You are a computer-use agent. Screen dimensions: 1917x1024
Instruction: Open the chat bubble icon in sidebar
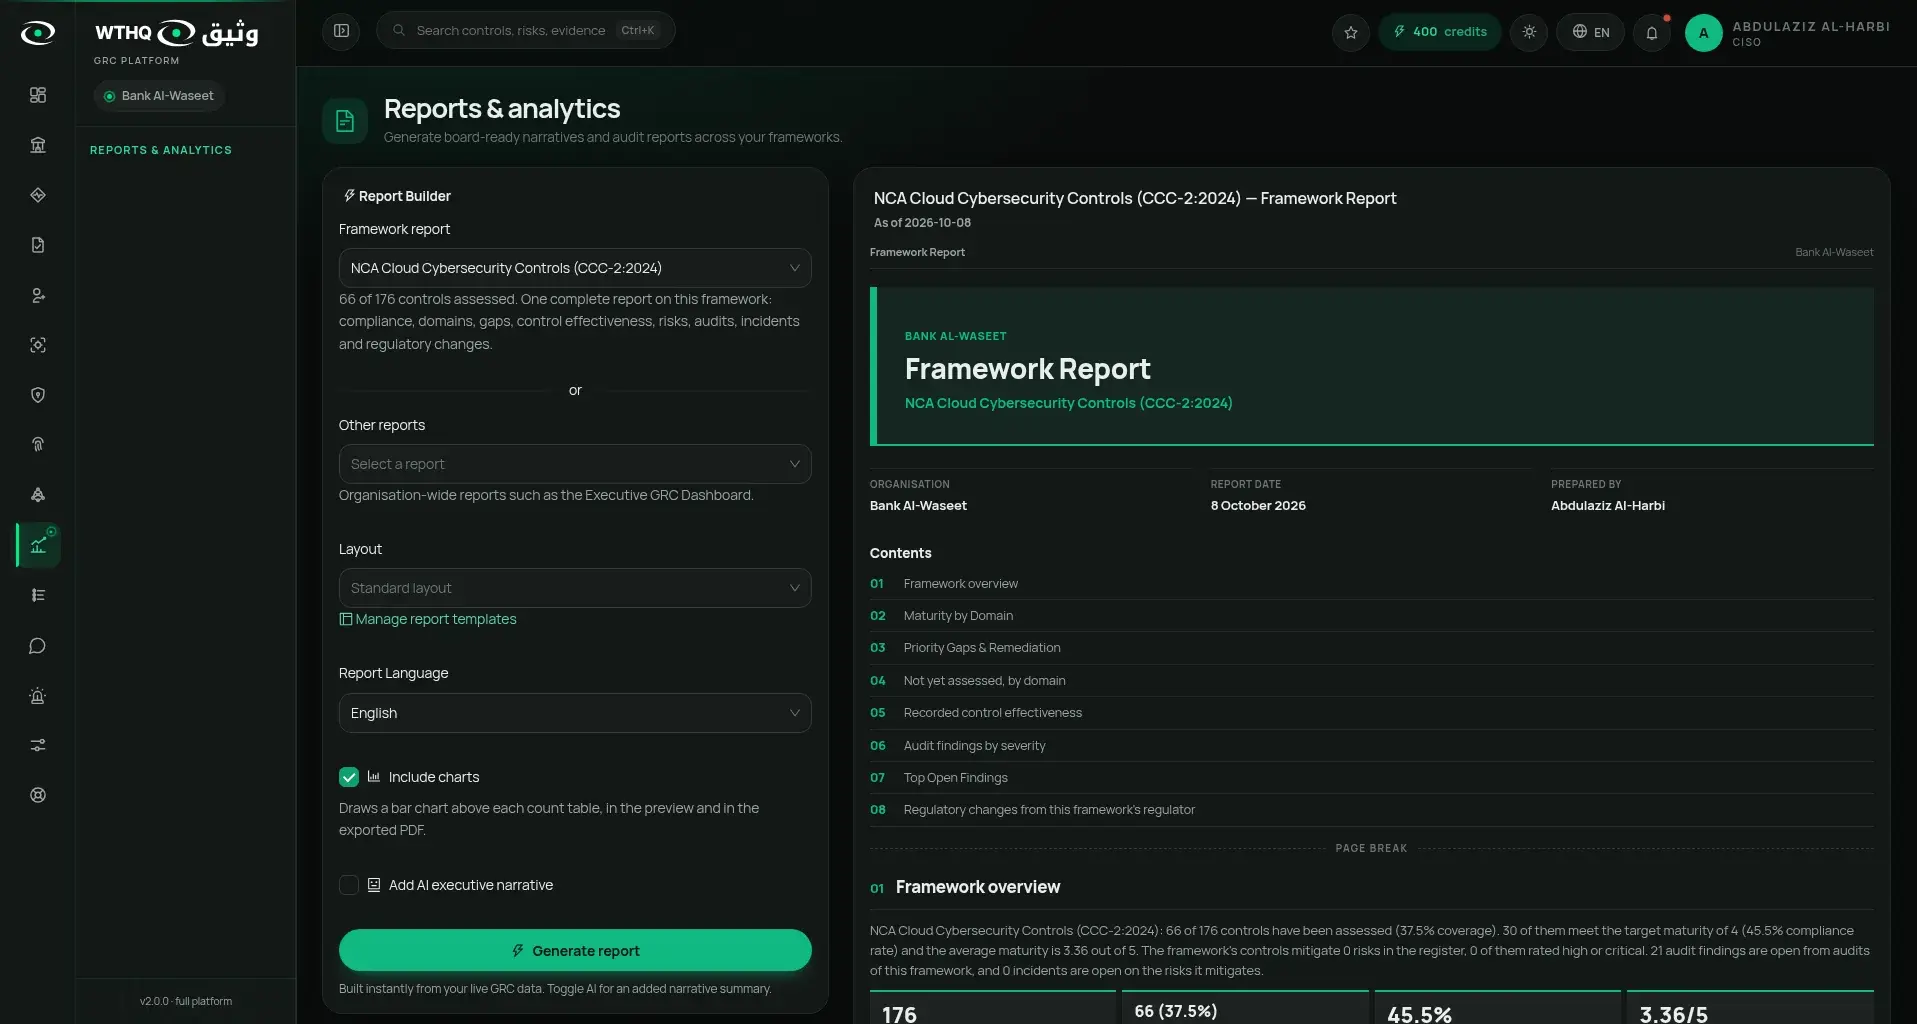coord(38,646)
